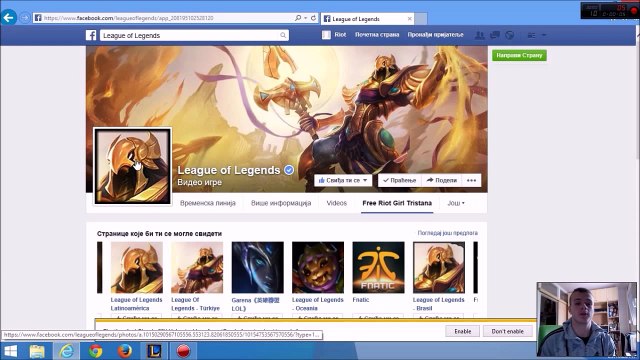Open the account settings dropdown arrow
The height and width of the screenshot is (360, 640).
544,35
